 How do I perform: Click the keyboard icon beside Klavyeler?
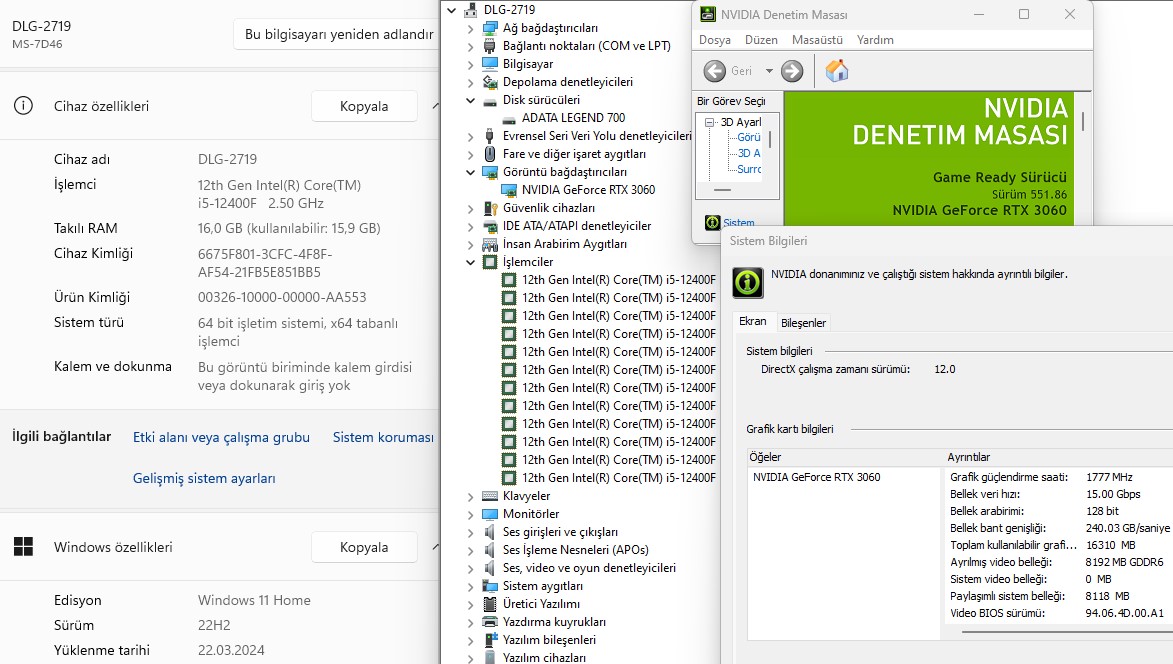[x=490, y=496]
